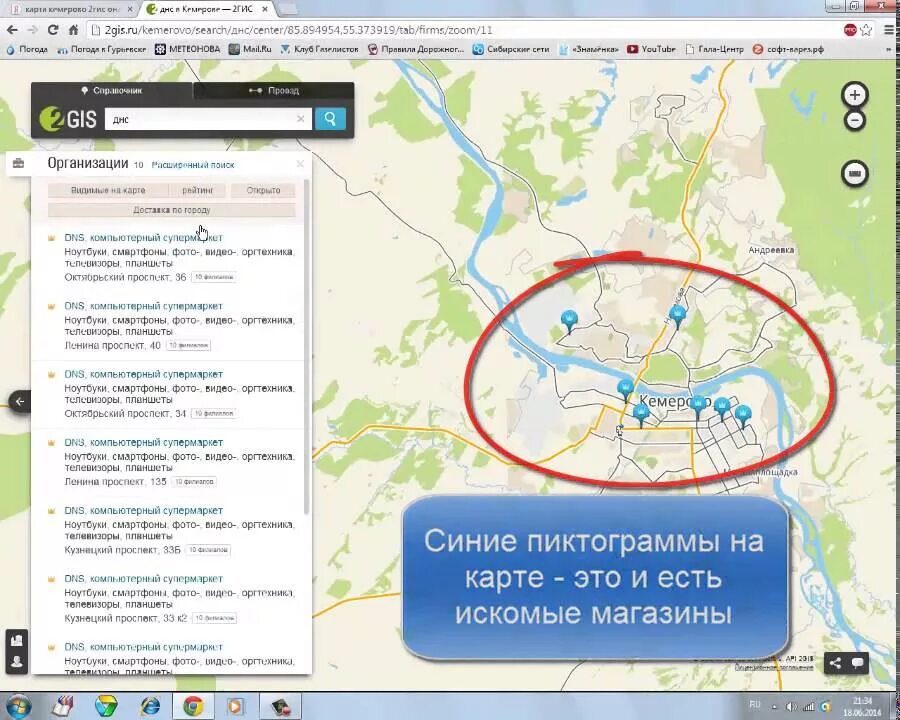Open the Chrome menu icon
The image size is (900, 720).
tap(889, 30)
